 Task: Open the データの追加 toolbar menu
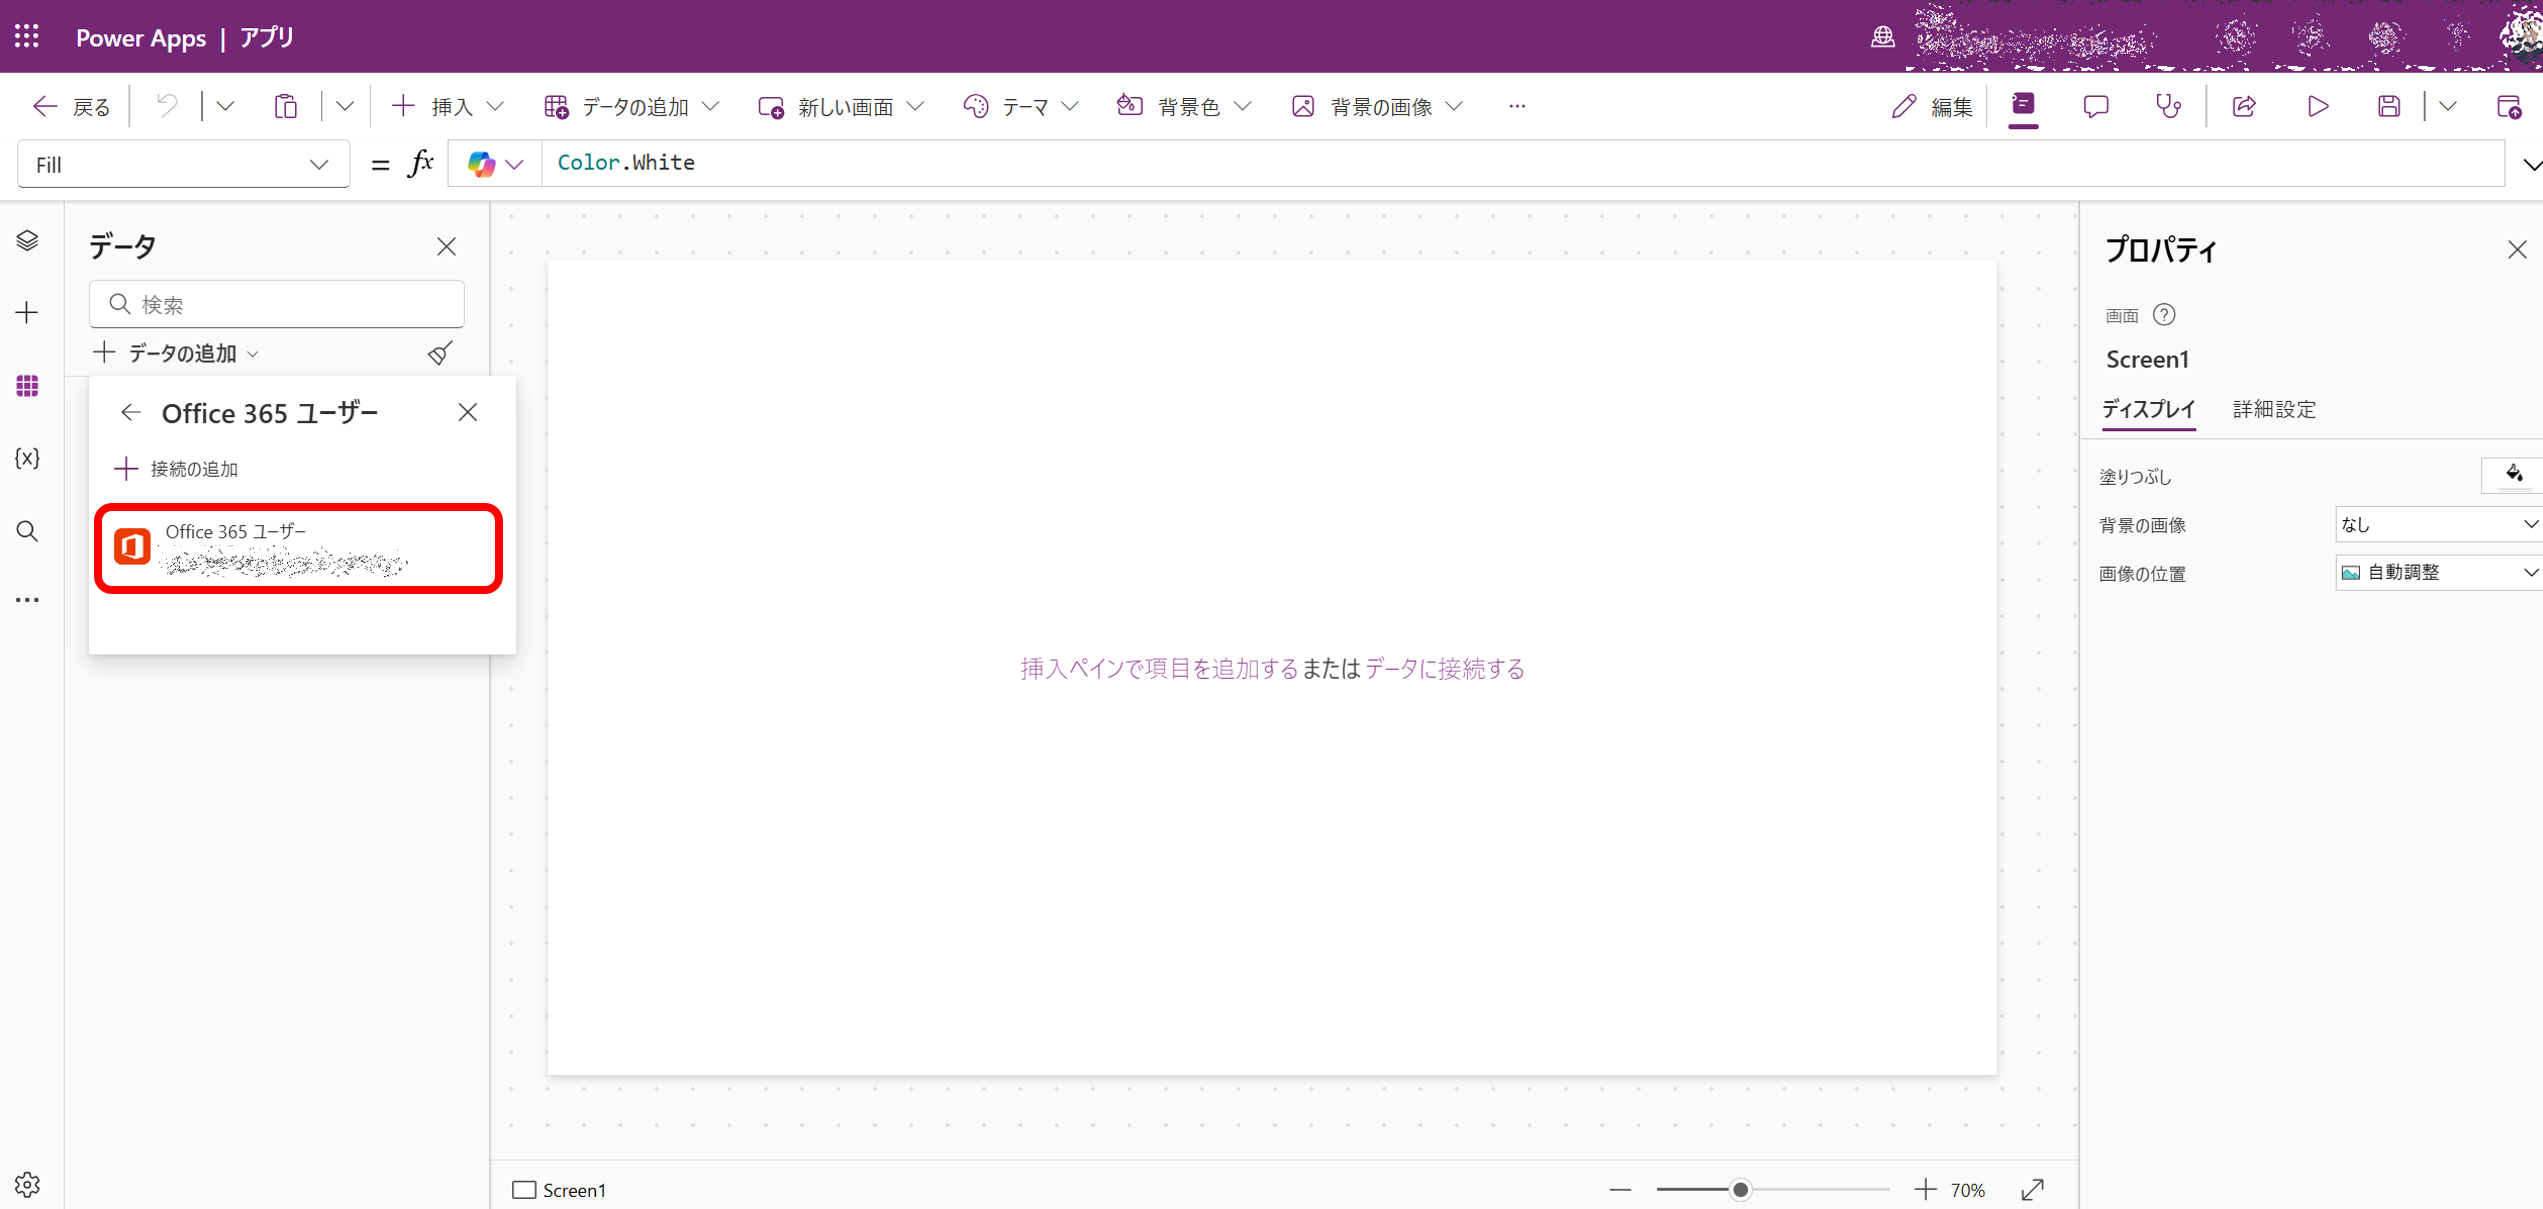(x=632, y=106)
